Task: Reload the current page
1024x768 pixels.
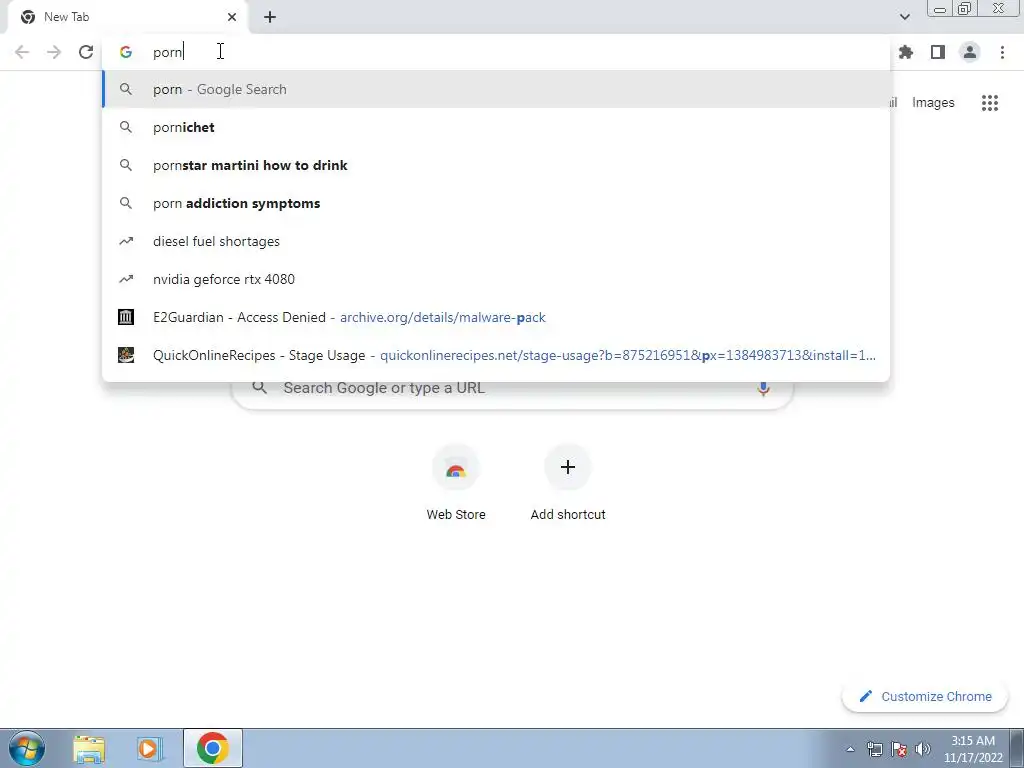Action: click(86, 52)
